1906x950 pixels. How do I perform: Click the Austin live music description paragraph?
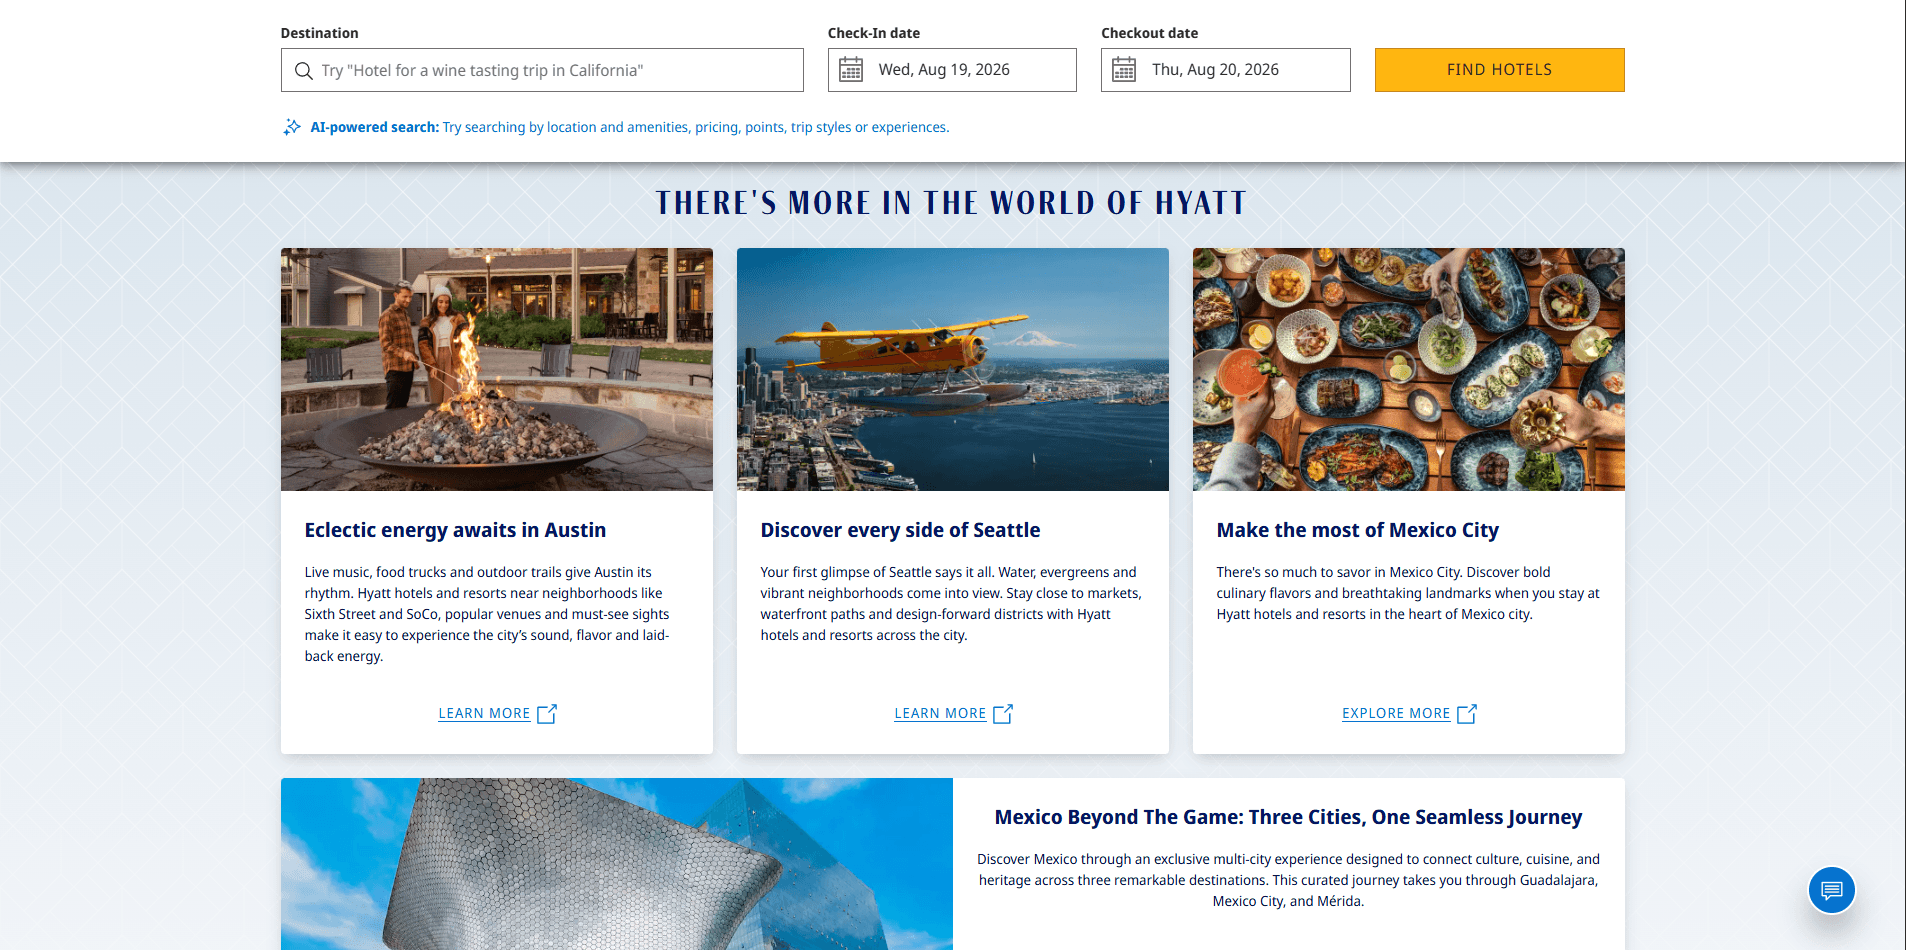(x=487, y=614)
